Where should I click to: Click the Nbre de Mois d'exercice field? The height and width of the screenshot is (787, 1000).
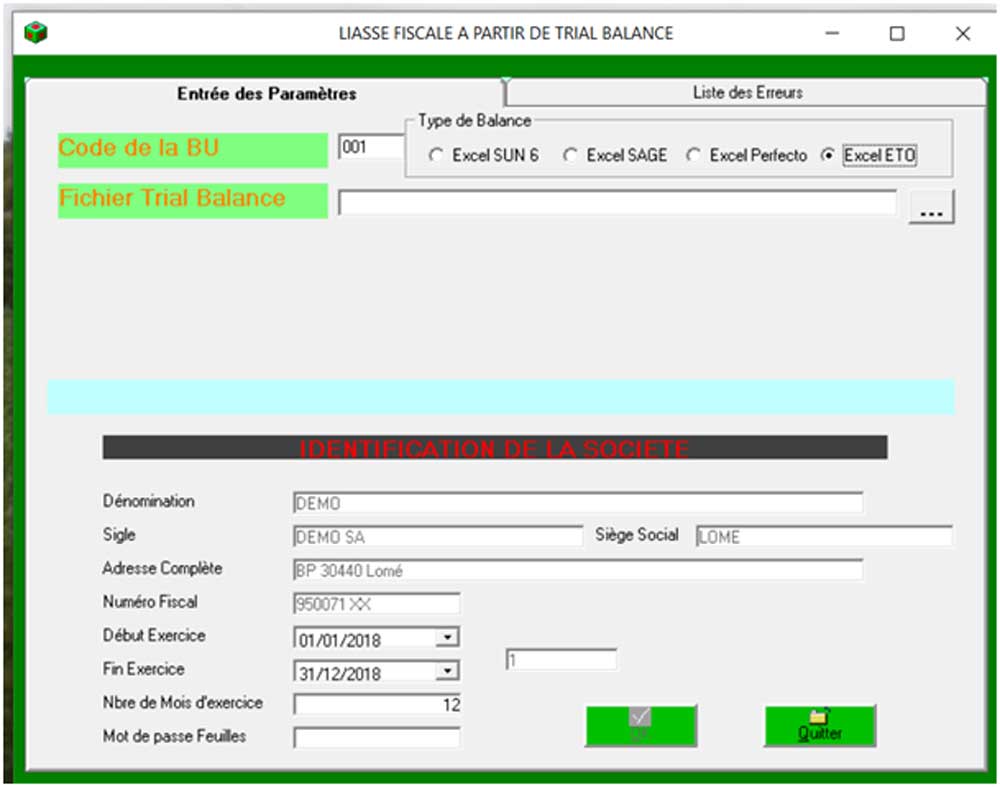(377, 704)
